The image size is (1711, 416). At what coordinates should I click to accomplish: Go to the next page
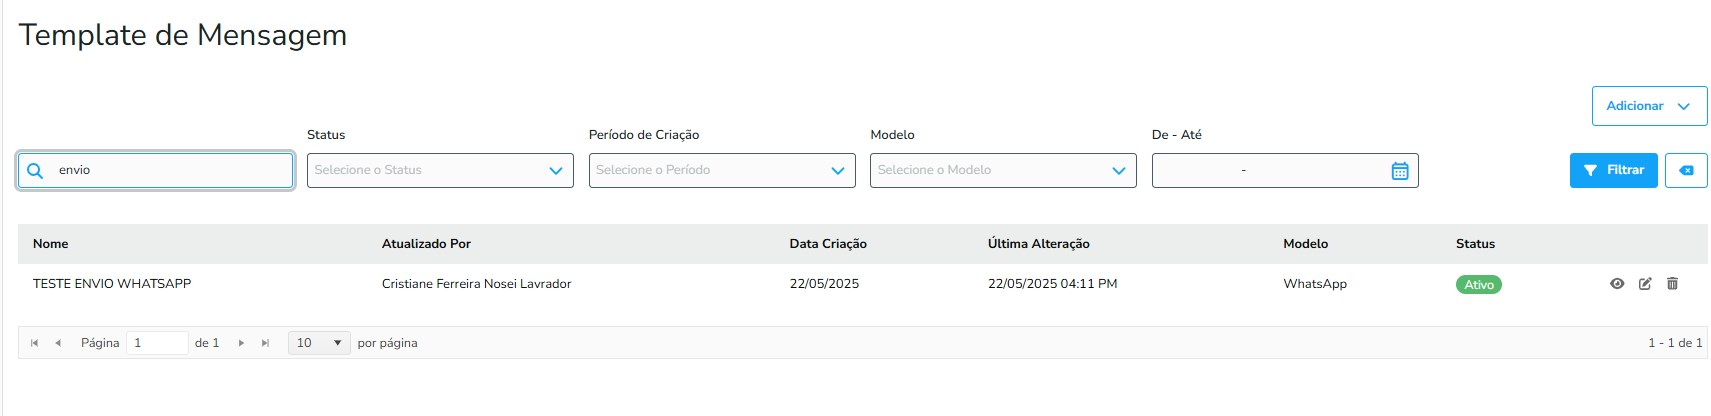(x=241, y=343)
